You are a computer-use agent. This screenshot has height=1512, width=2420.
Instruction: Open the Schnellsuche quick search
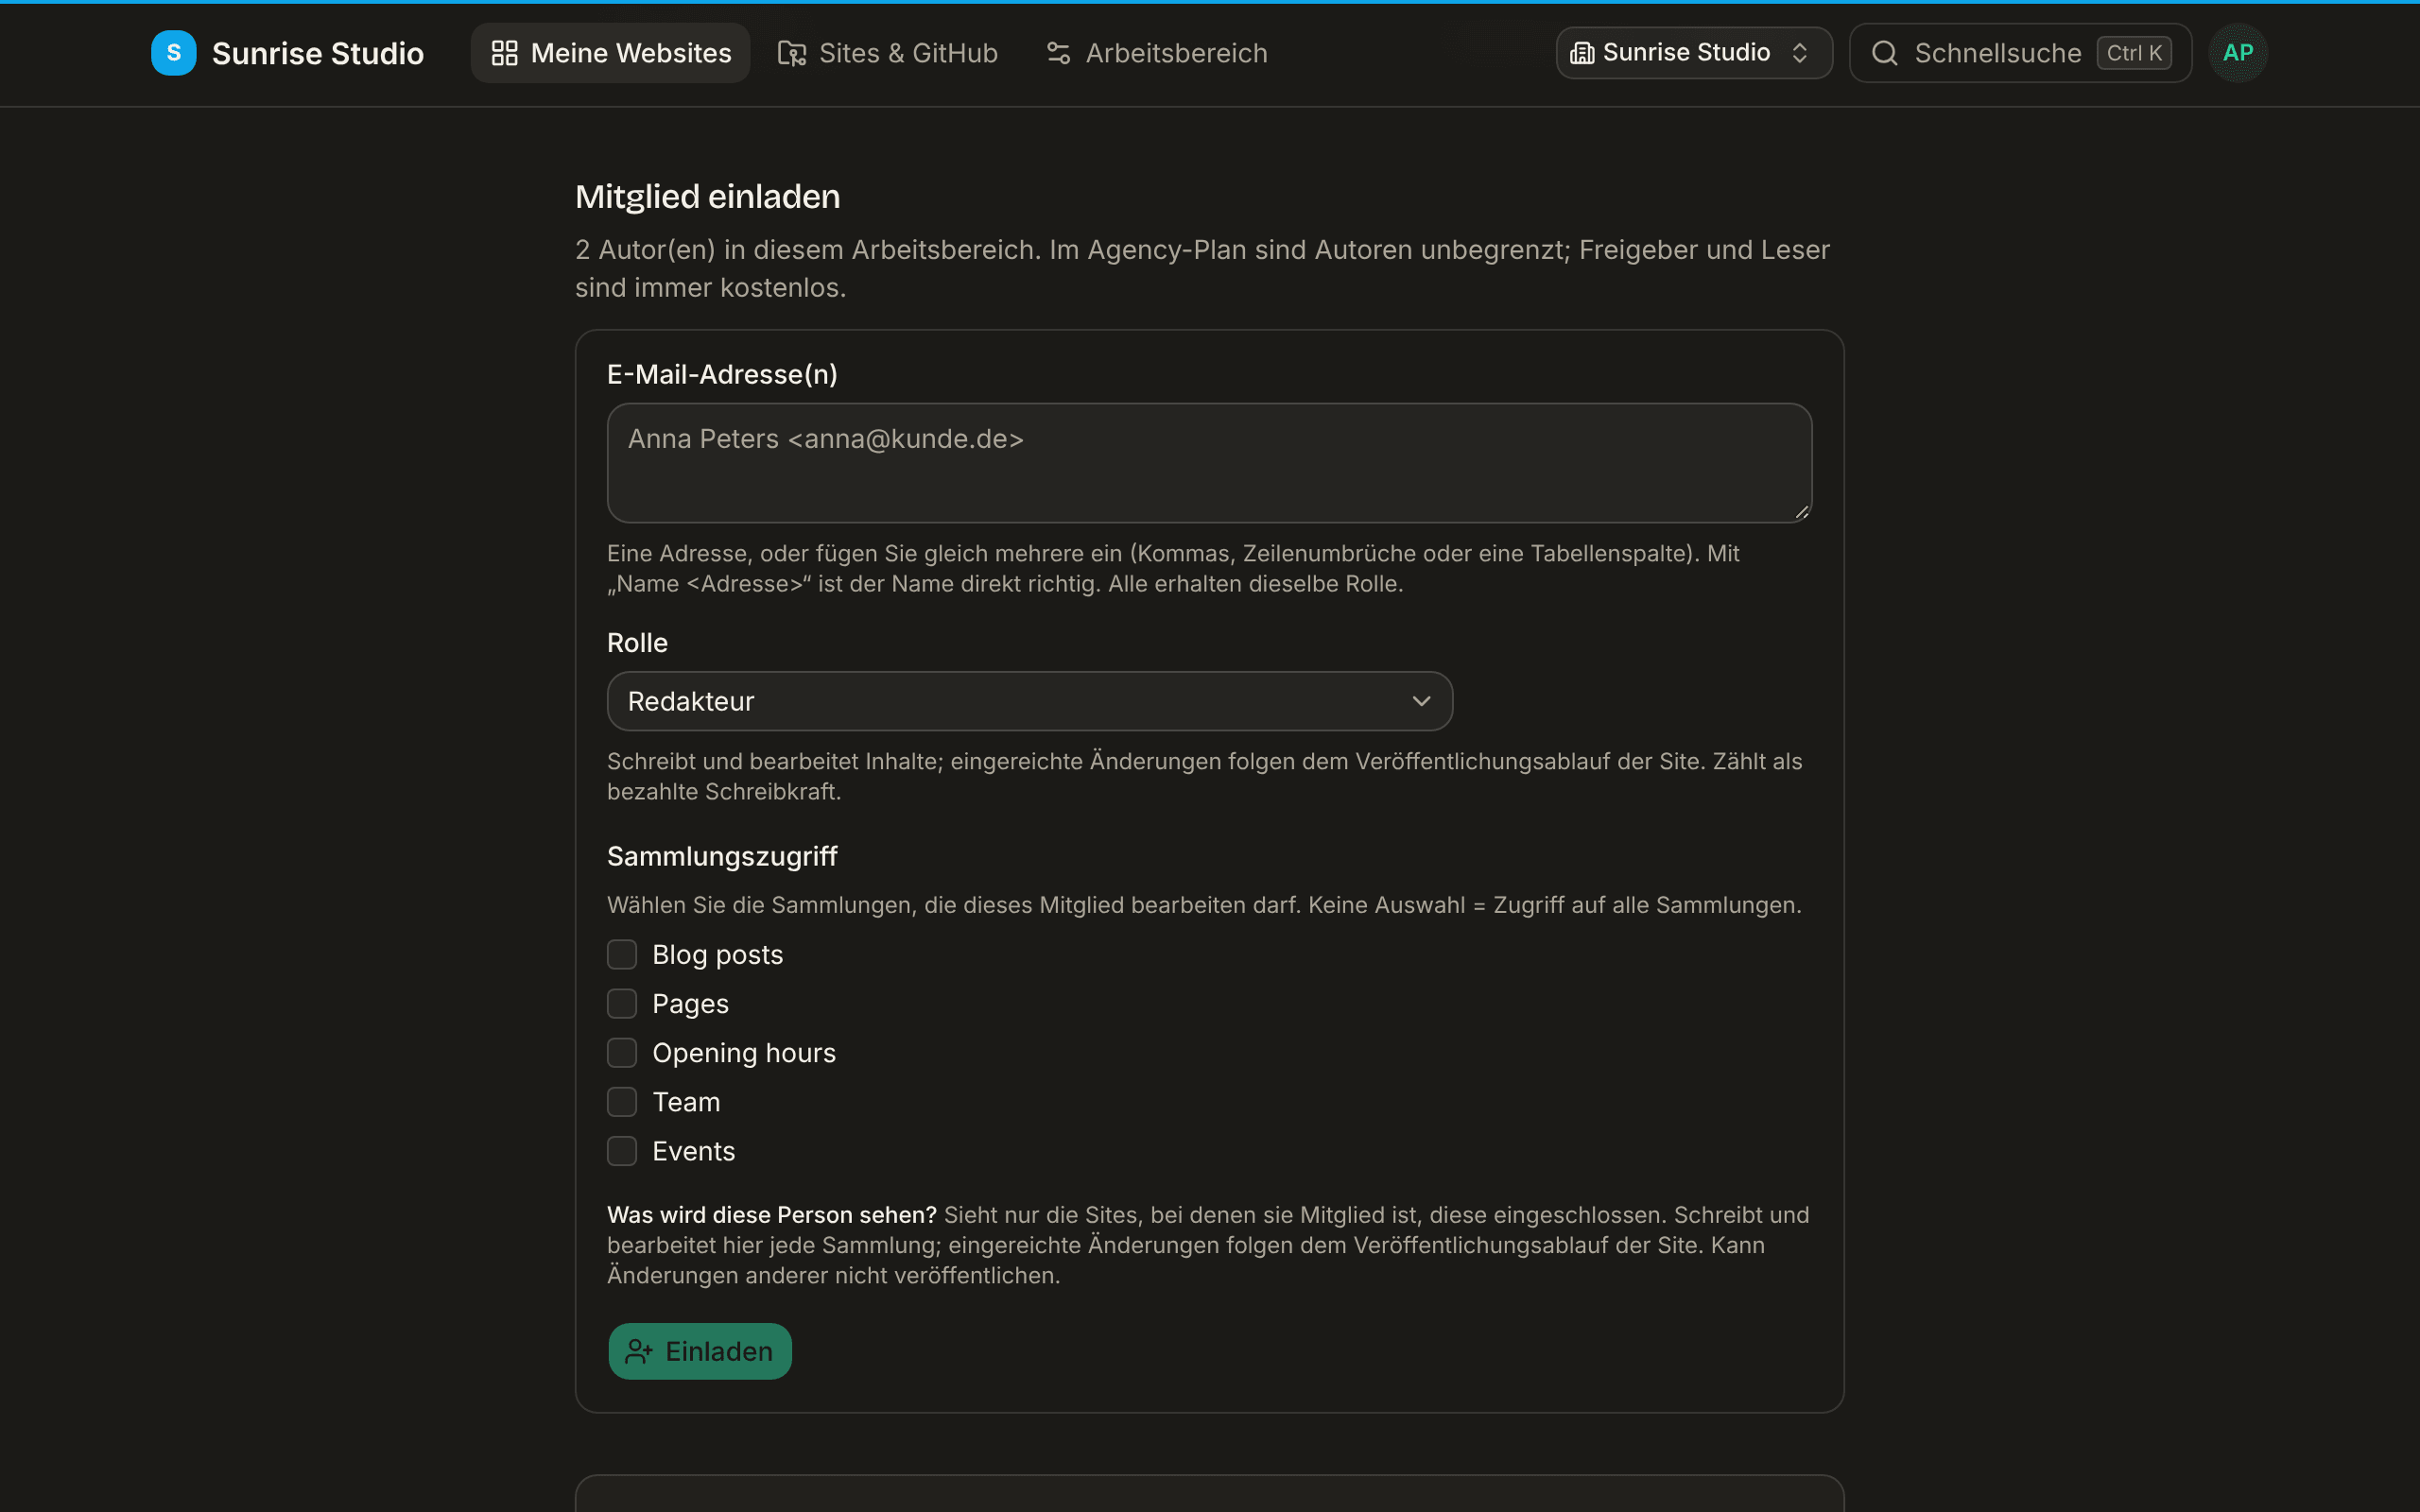pyautogui.click(x=2020, y=53)
